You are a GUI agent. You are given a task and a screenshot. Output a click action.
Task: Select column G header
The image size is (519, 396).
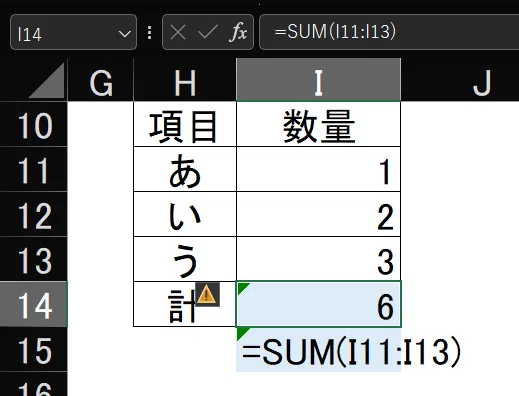click(x=101, y=80)
